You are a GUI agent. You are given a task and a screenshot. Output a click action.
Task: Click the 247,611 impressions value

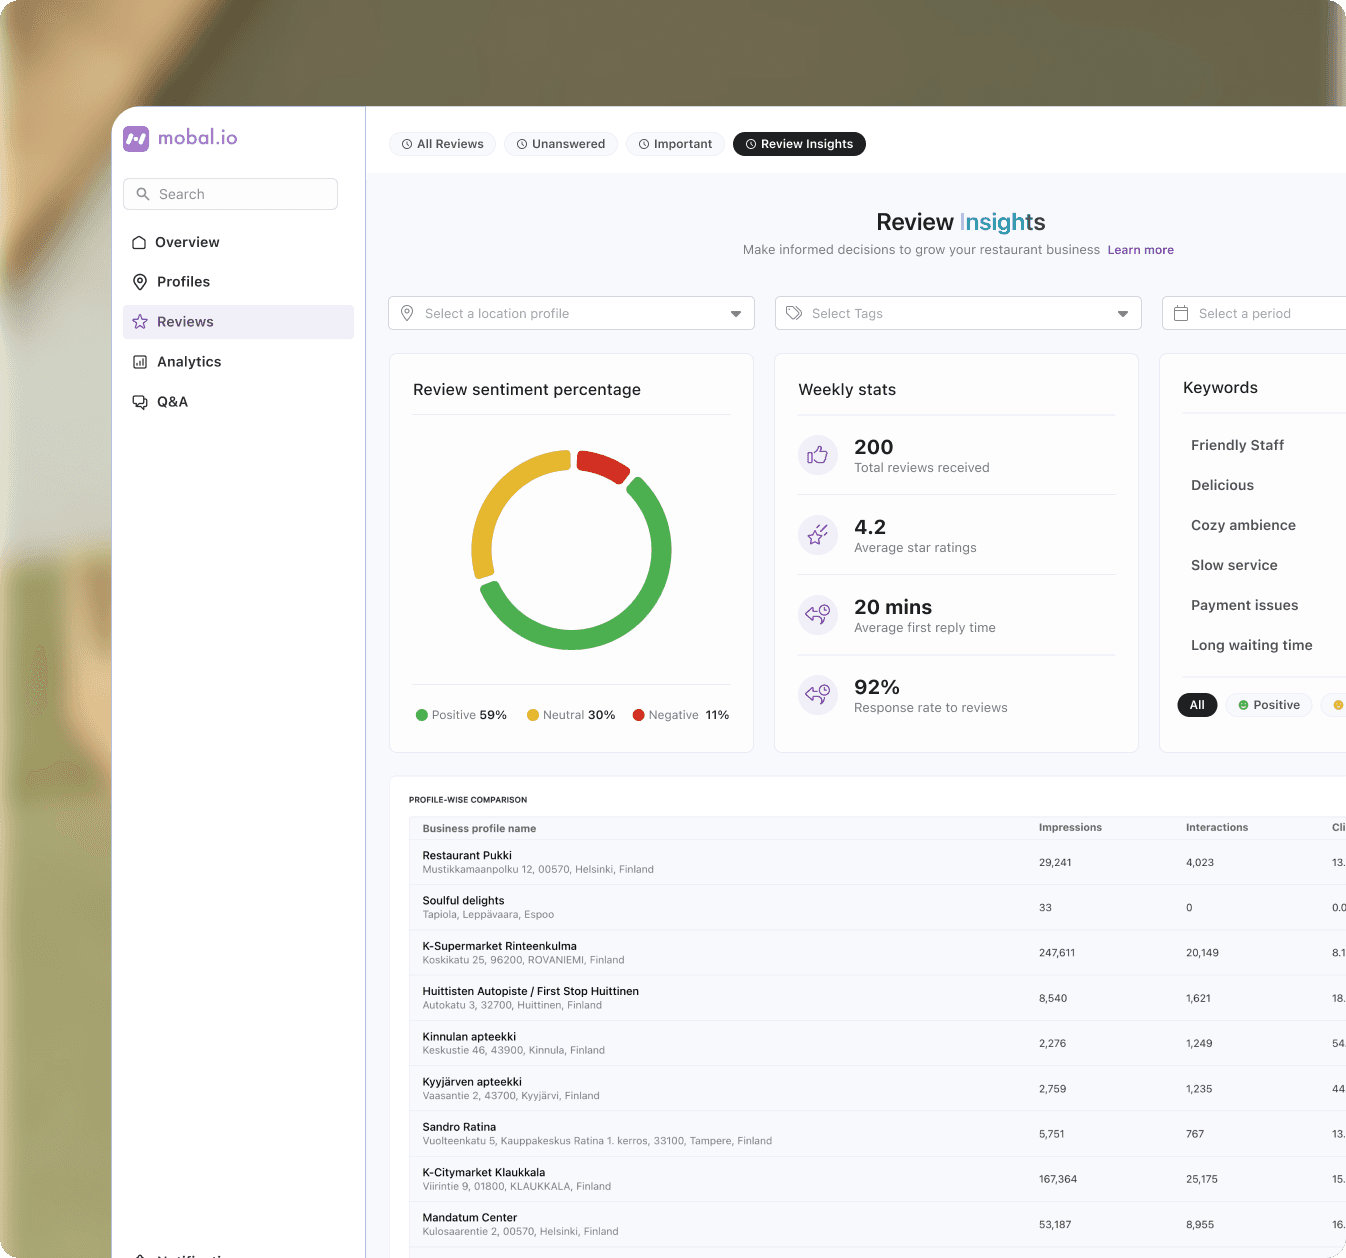[1057, 953]
